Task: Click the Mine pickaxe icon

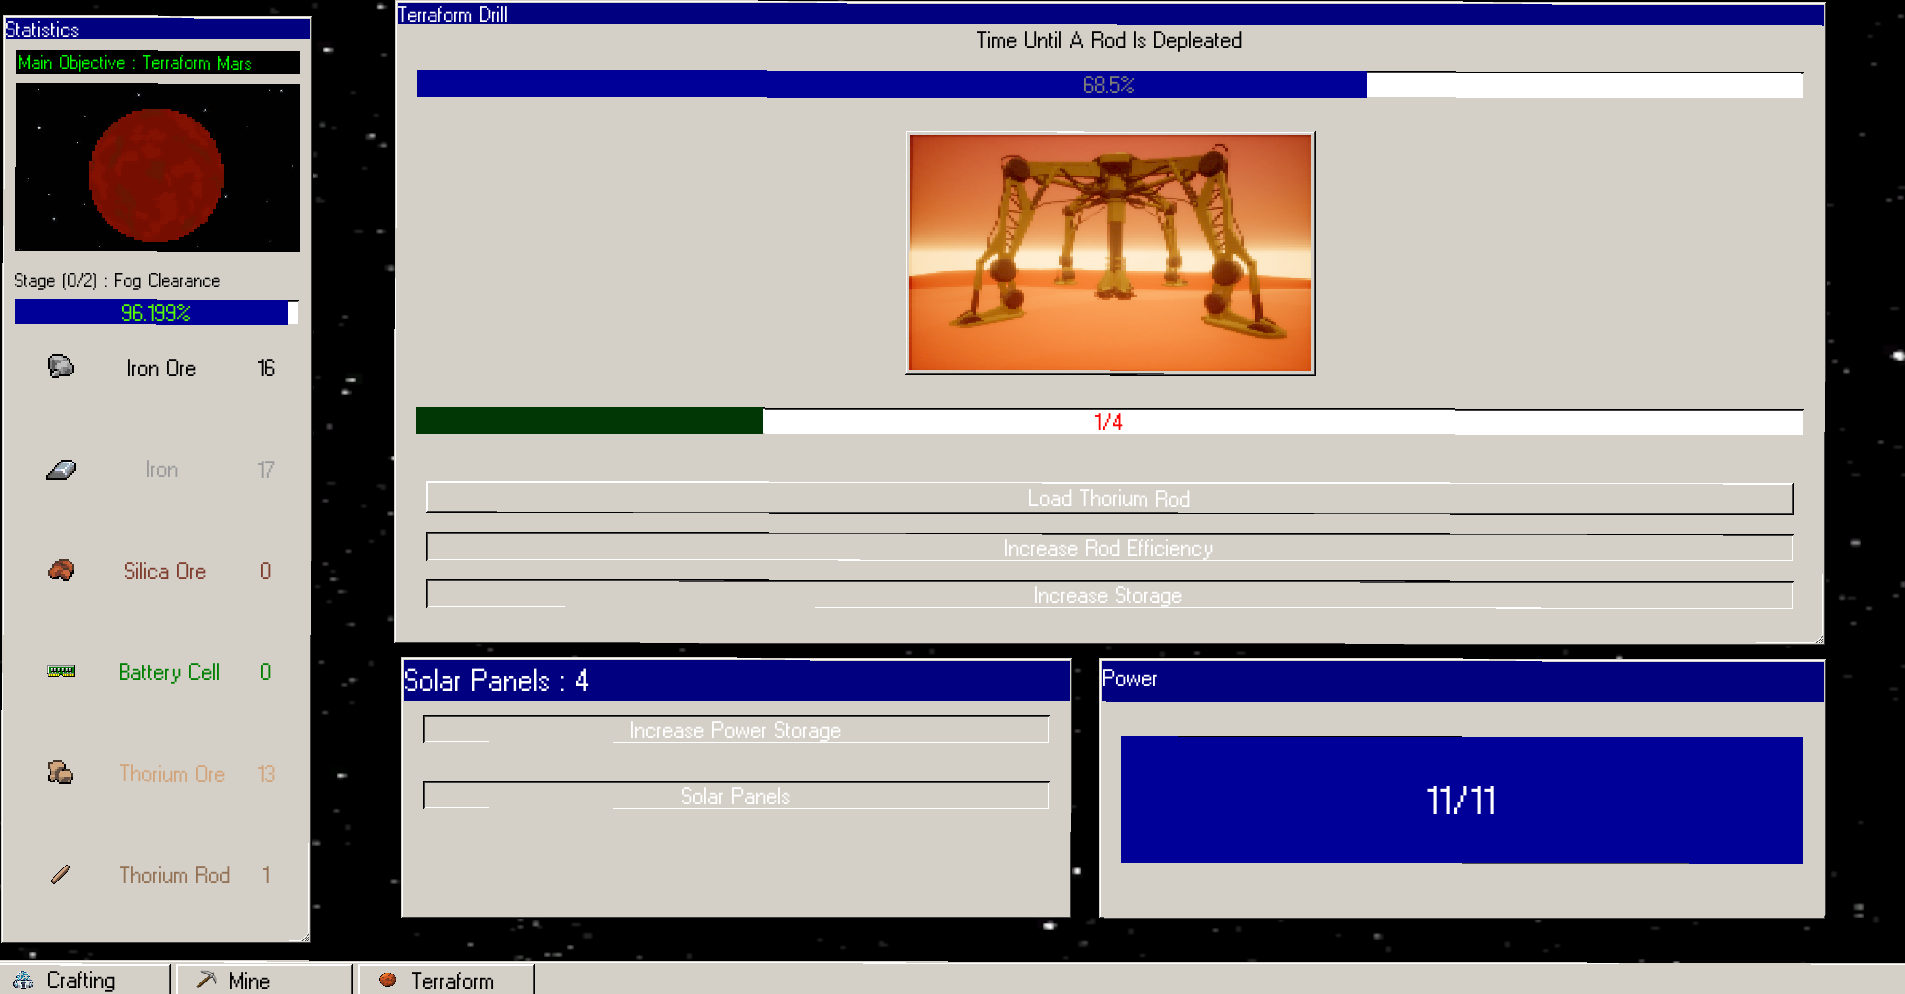Action: point(206,980)
